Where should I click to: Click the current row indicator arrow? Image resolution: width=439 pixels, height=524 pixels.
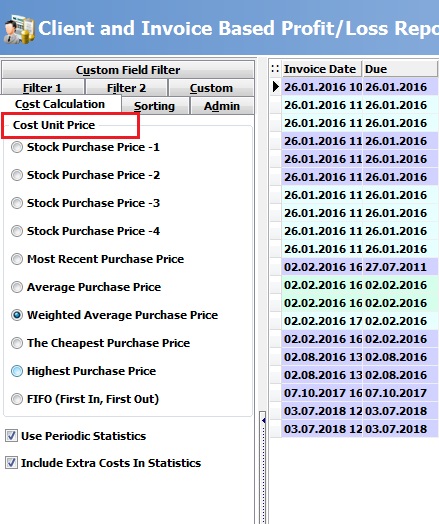click(x=276, y=87)
